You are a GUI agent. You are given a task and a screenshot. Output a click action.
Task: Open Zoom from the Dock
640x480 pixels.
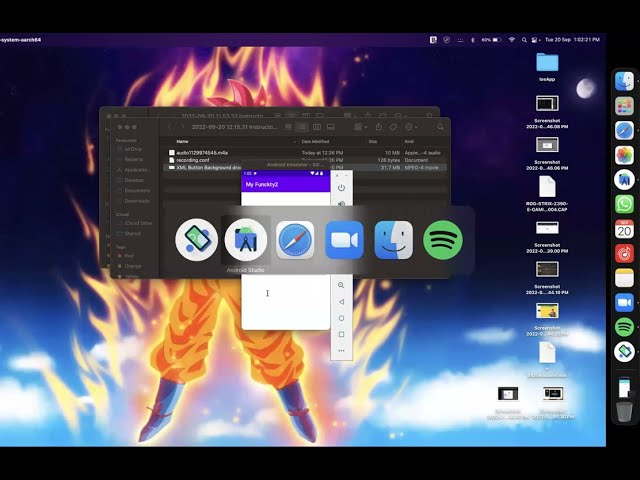click(x=624, y=302)
